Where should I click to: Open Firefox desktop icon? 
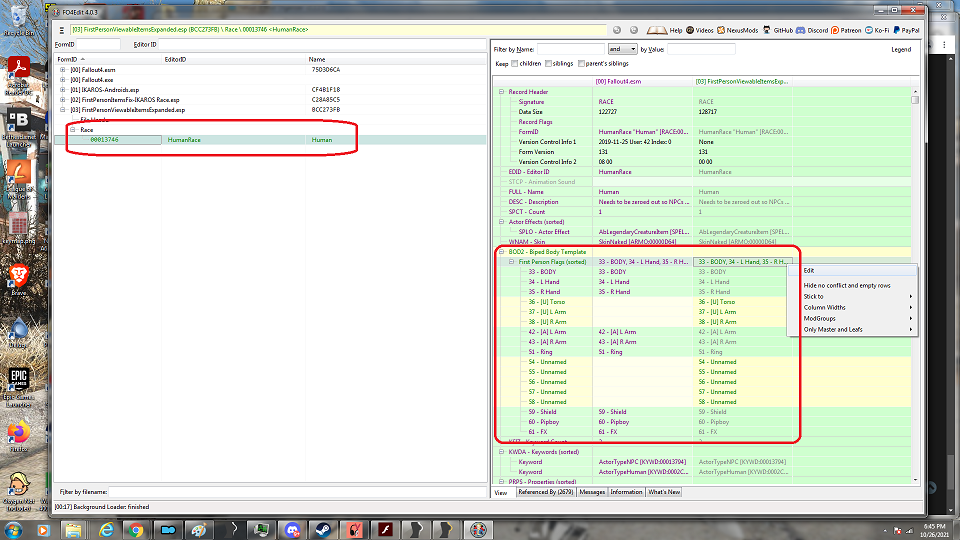[18, 437]
